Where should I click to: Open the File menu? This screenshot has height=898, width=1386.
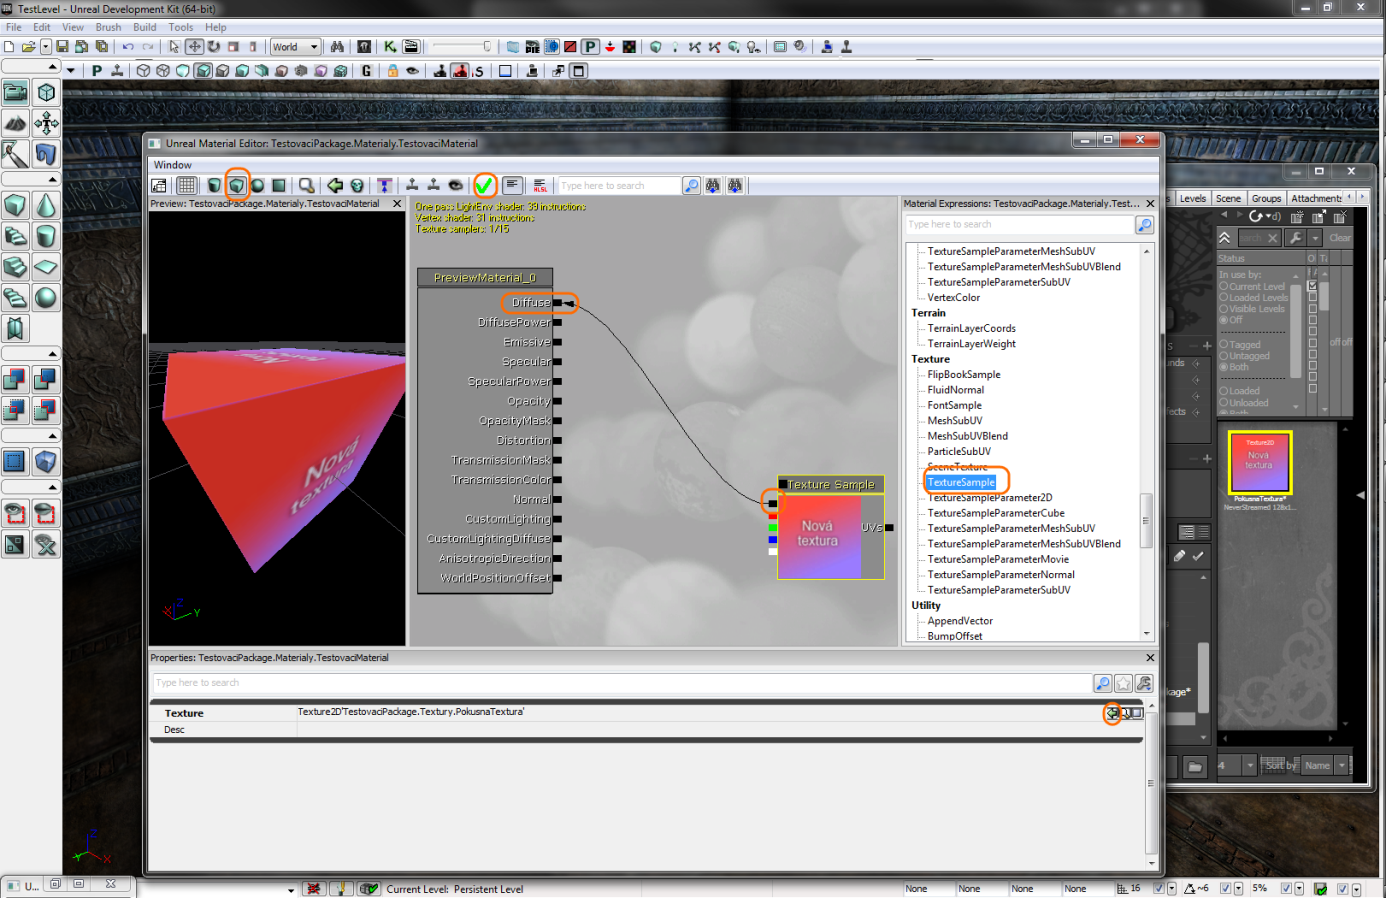[14, 27]
